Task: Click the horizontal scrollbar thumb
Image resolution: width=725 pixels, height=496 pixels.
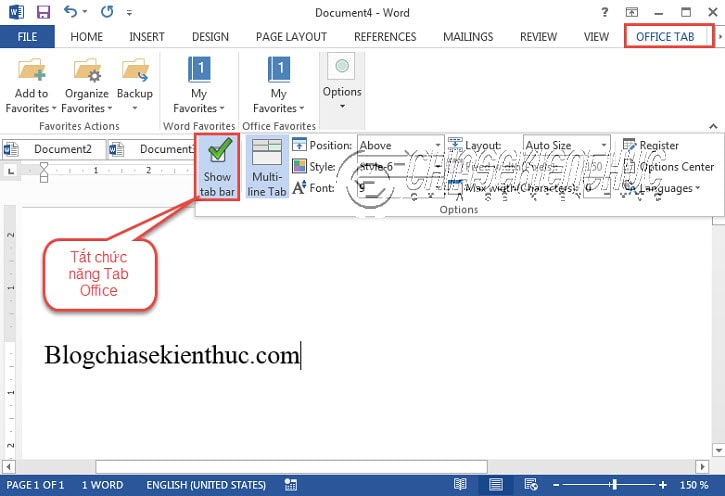Action: [x=291, y=466]
